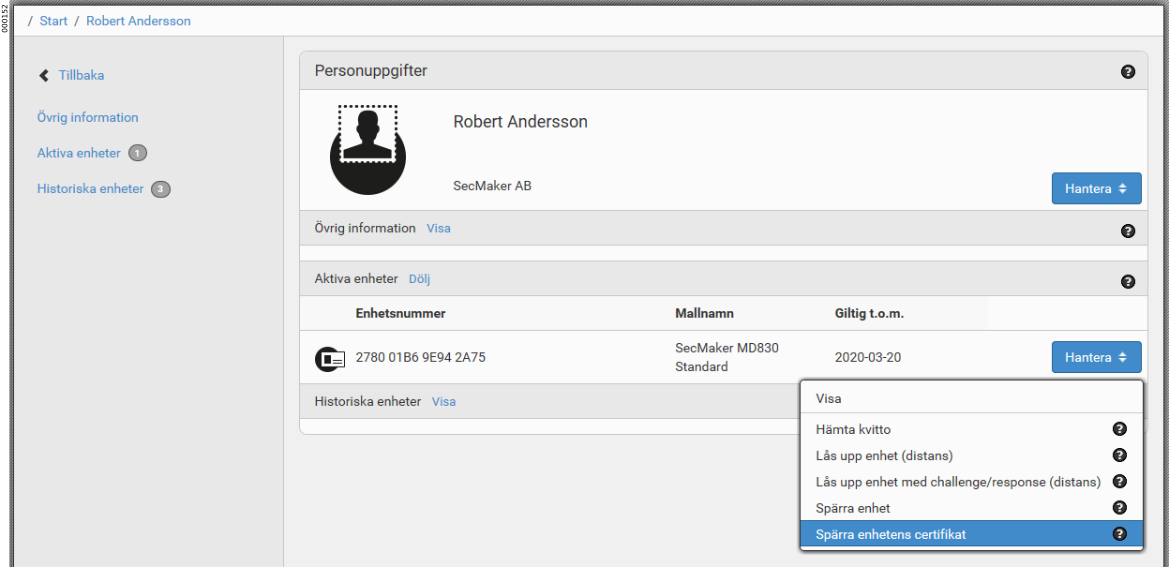Click the help icon in Personuppgifter header

[x=1128, y=72]
